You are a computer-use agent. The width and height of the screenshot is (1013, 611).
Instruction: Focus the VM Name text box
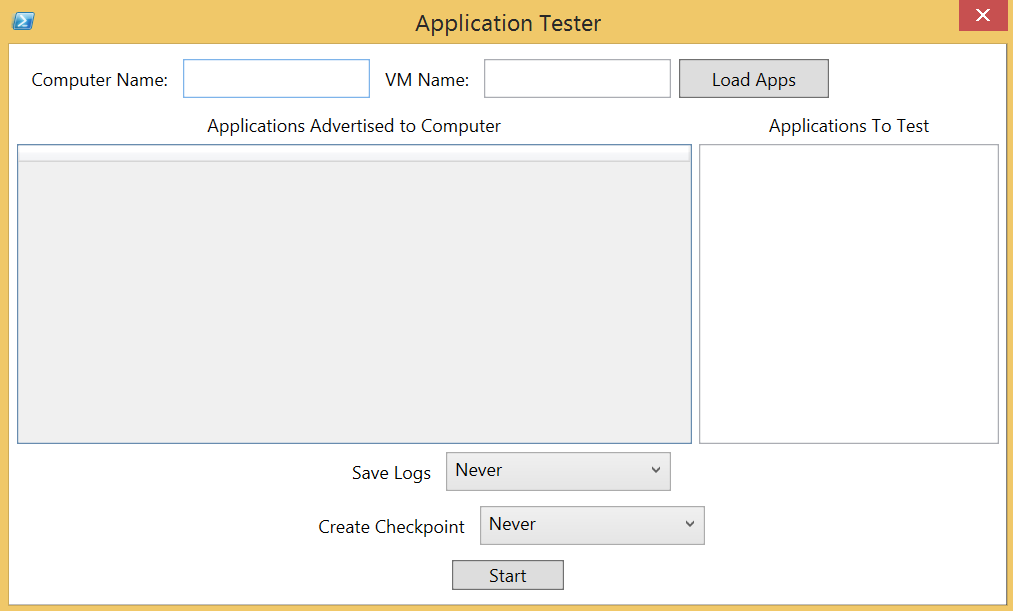coord(578,79)
